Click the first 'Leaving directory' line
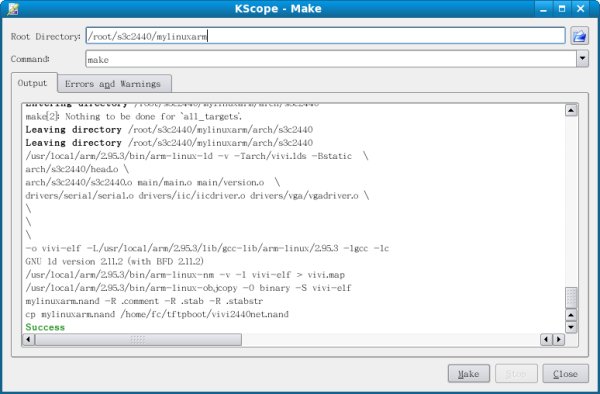This screenshot has height=394, width=600. tap(169, 130)
